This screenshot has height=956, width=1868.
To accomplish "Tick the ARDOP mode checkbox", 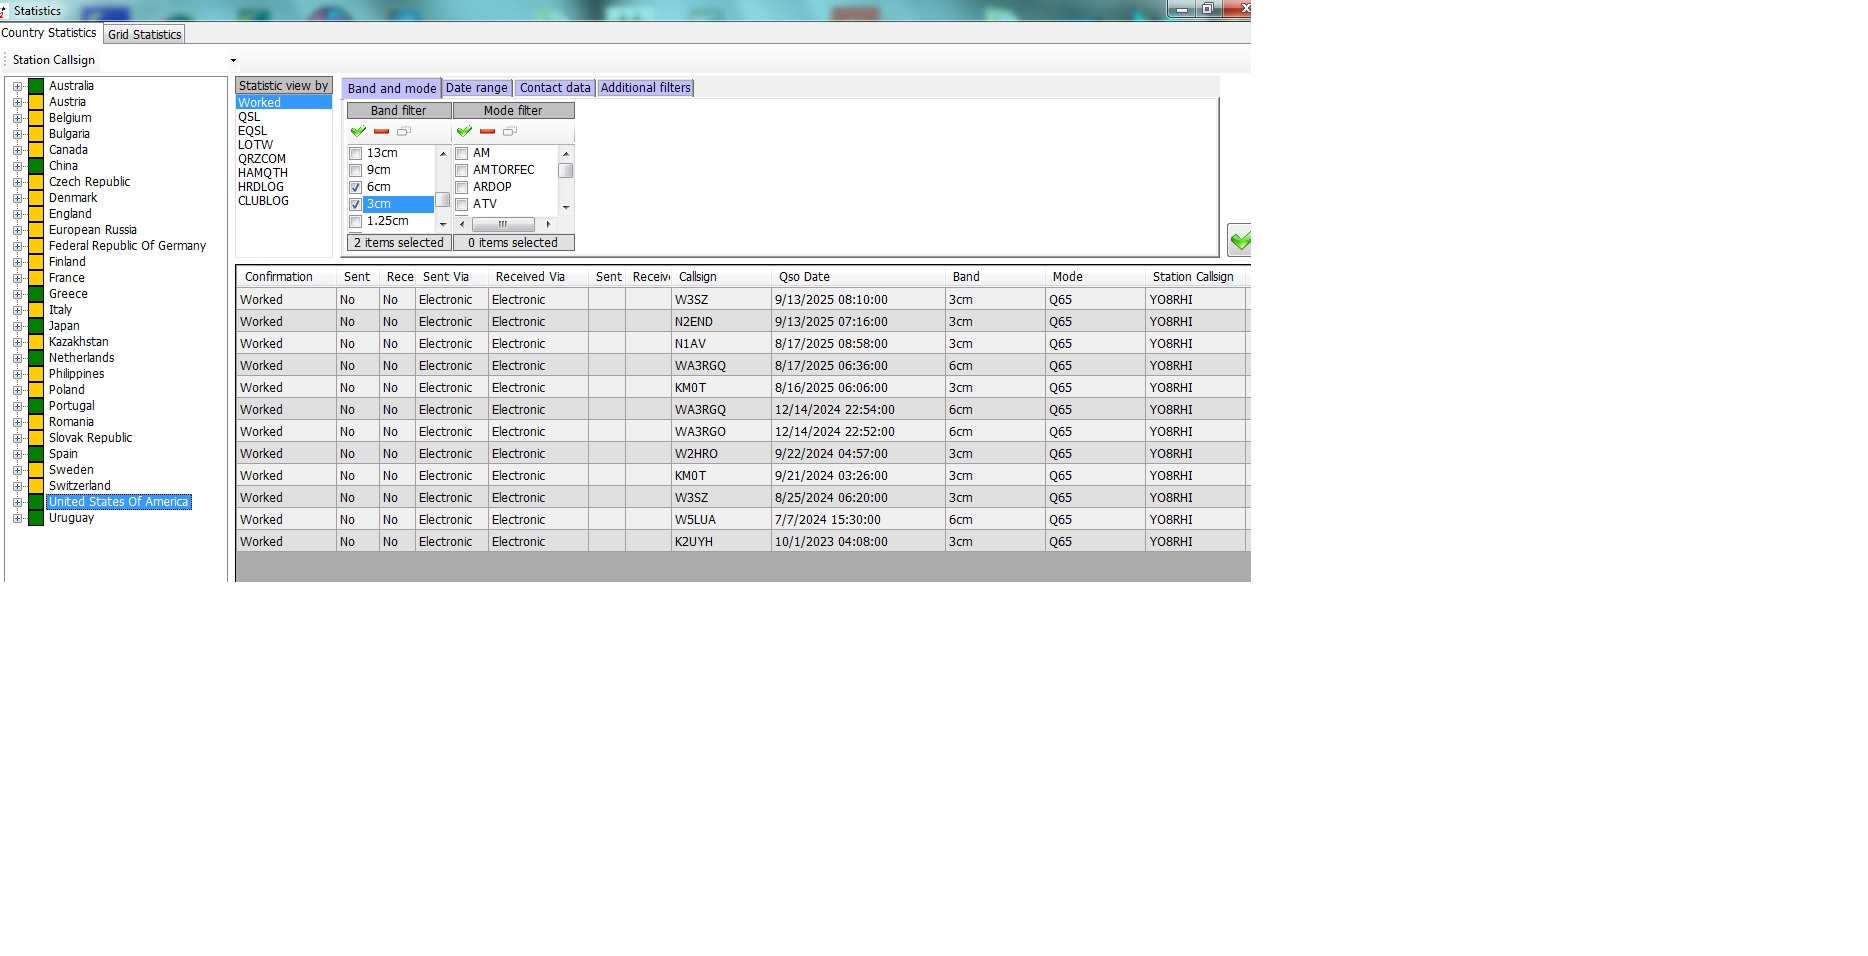I will pyautogui.click(x=462, y=187).
